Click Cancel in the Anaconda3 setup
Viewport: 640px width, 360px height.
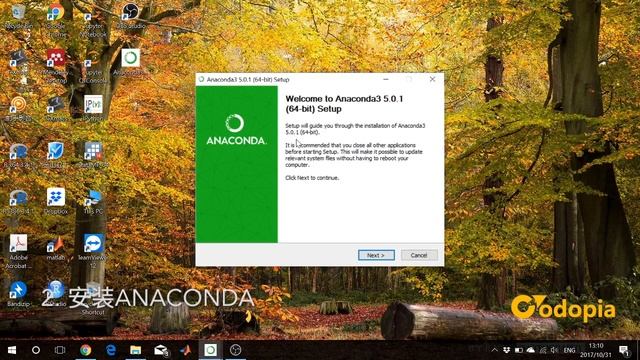click(419, 255)
